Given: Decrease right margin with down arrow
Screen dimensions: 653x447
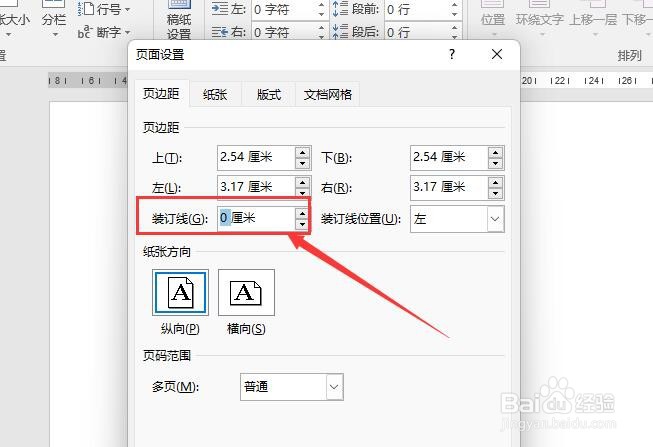Looking at the screenshot, I should 496,193.
